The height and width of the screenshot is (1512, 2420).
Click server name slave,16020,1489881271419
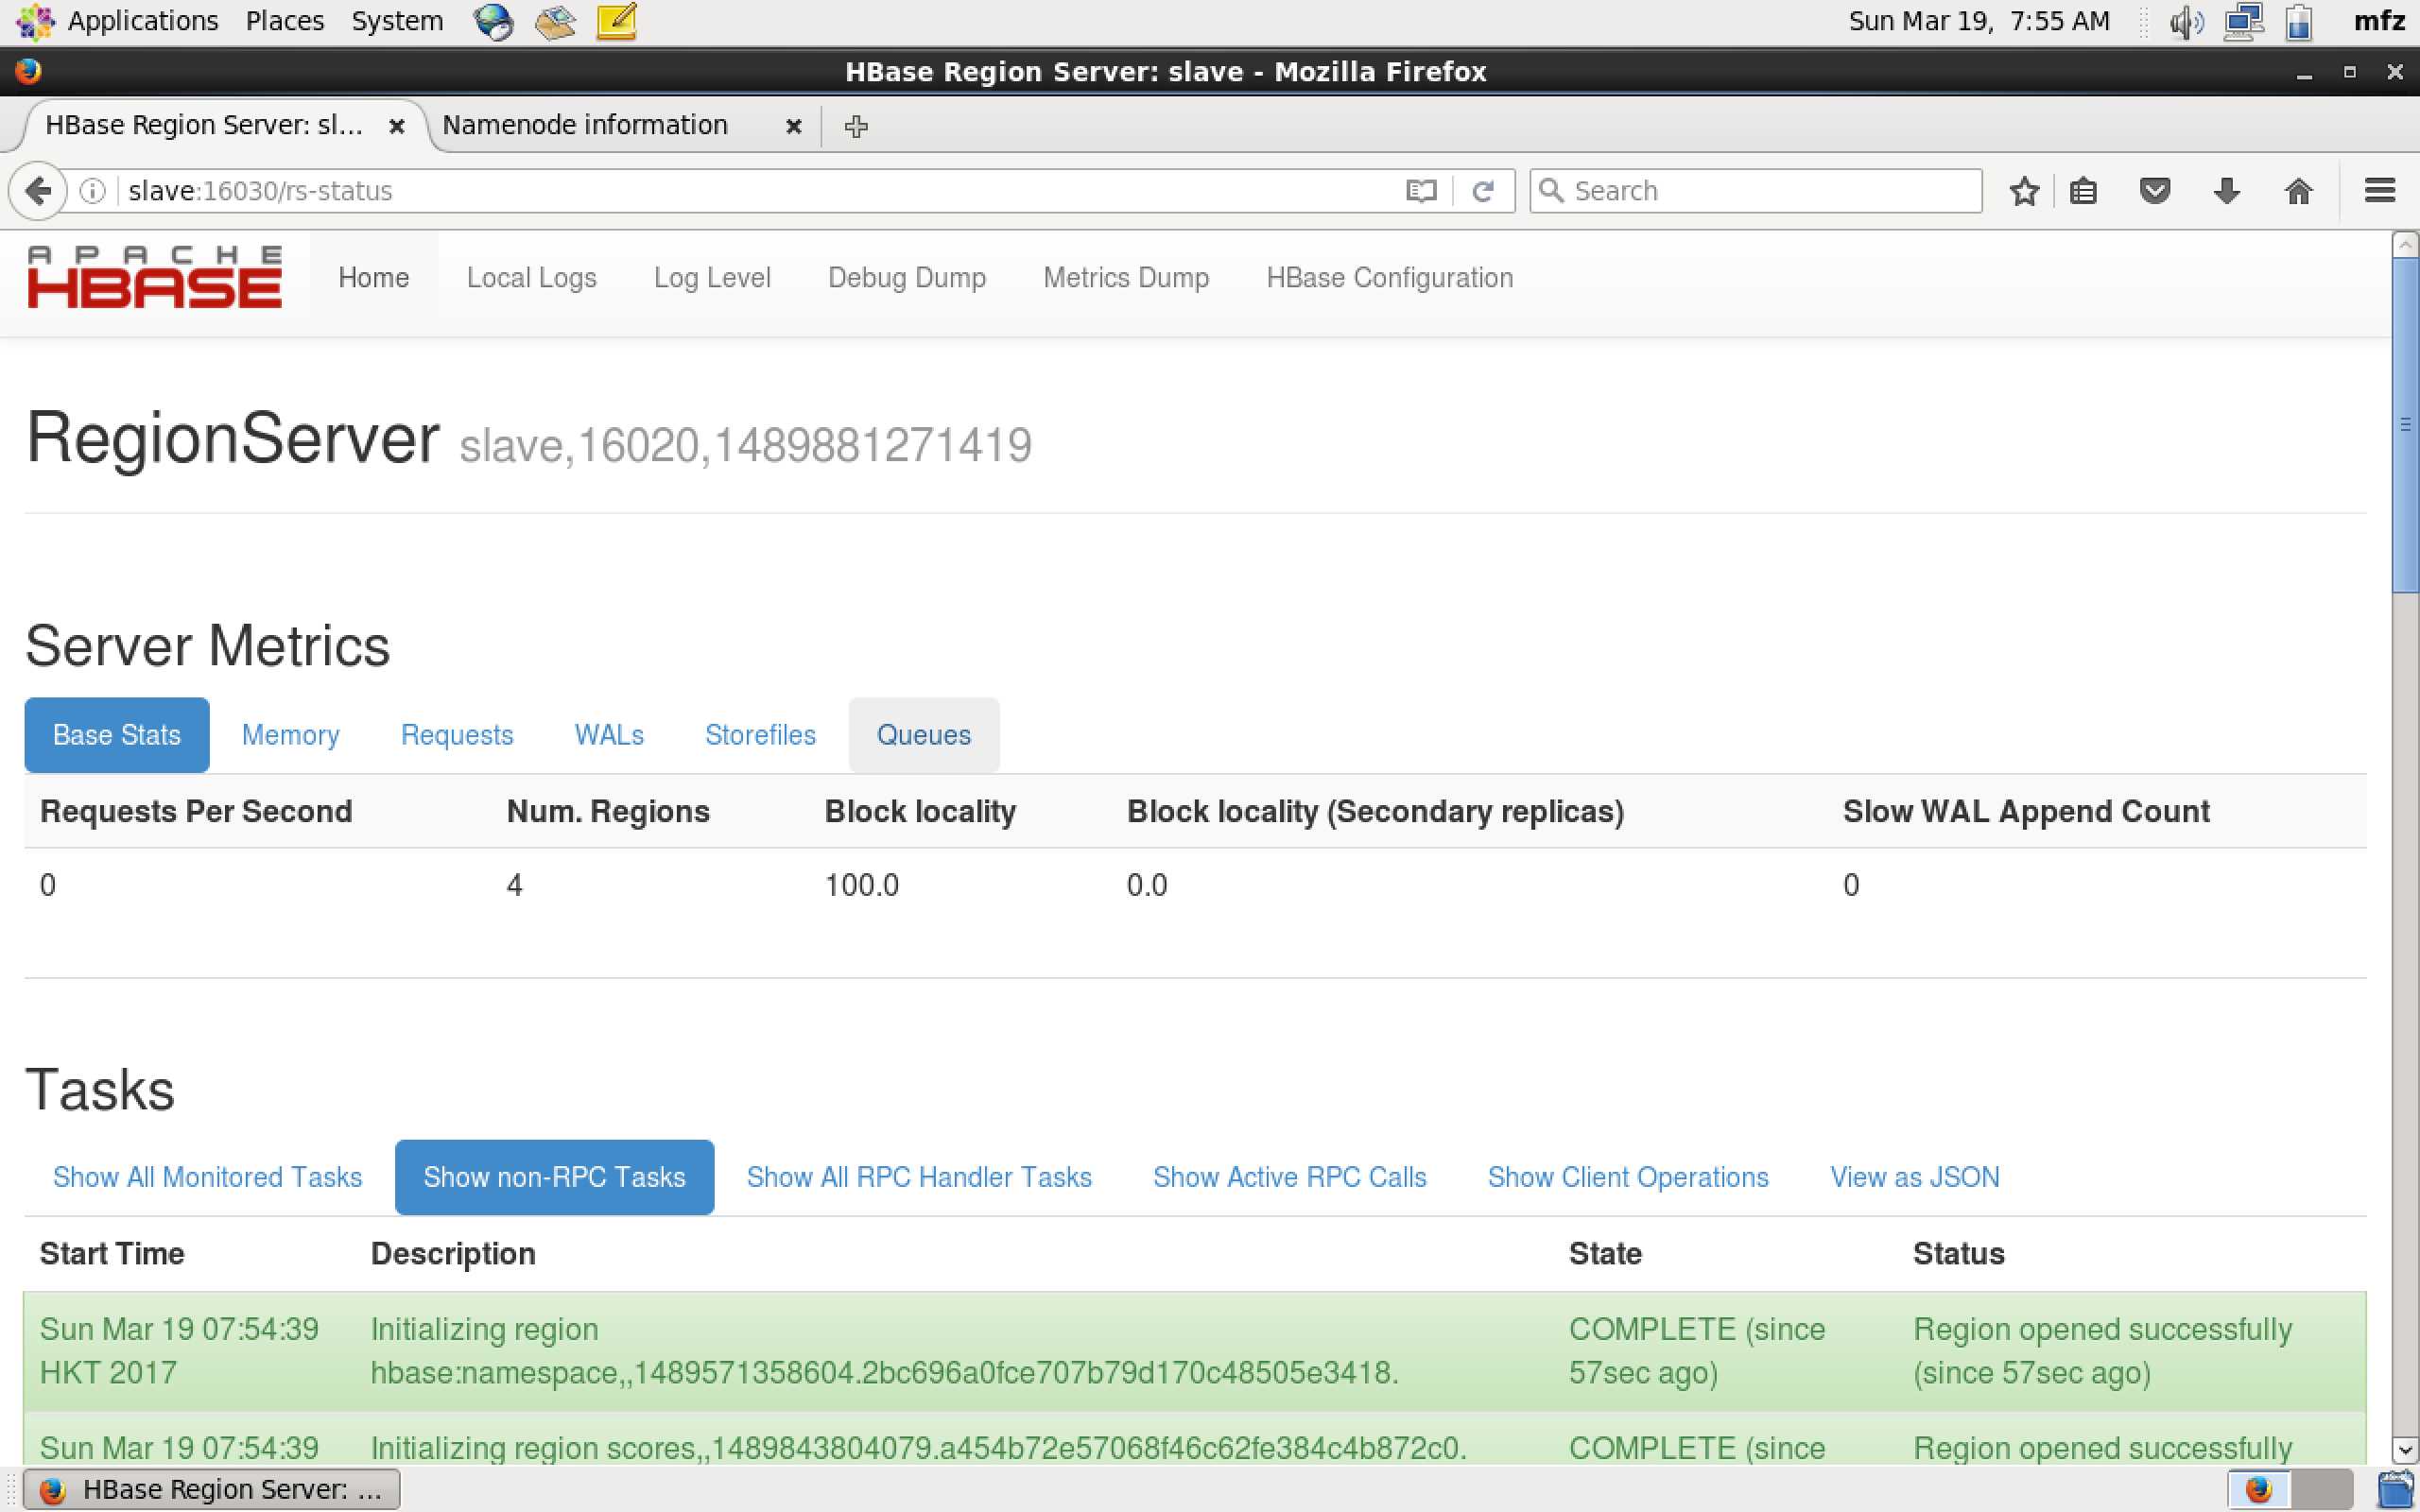tap(745, 445)
